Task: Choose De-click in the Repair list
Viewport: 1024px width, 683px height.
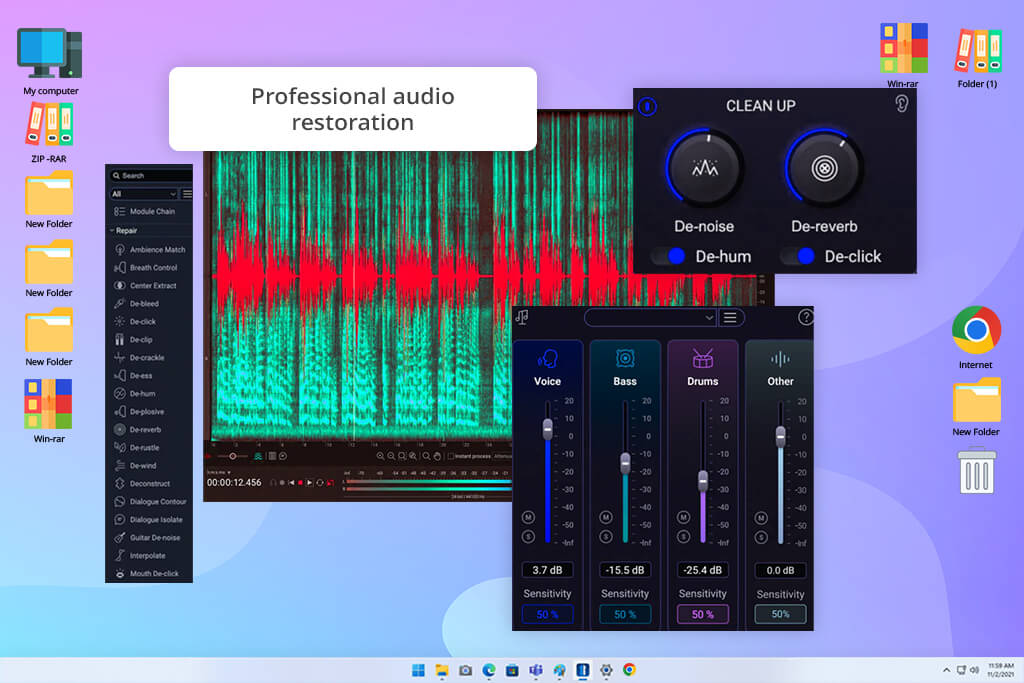Action: [136, 321]
